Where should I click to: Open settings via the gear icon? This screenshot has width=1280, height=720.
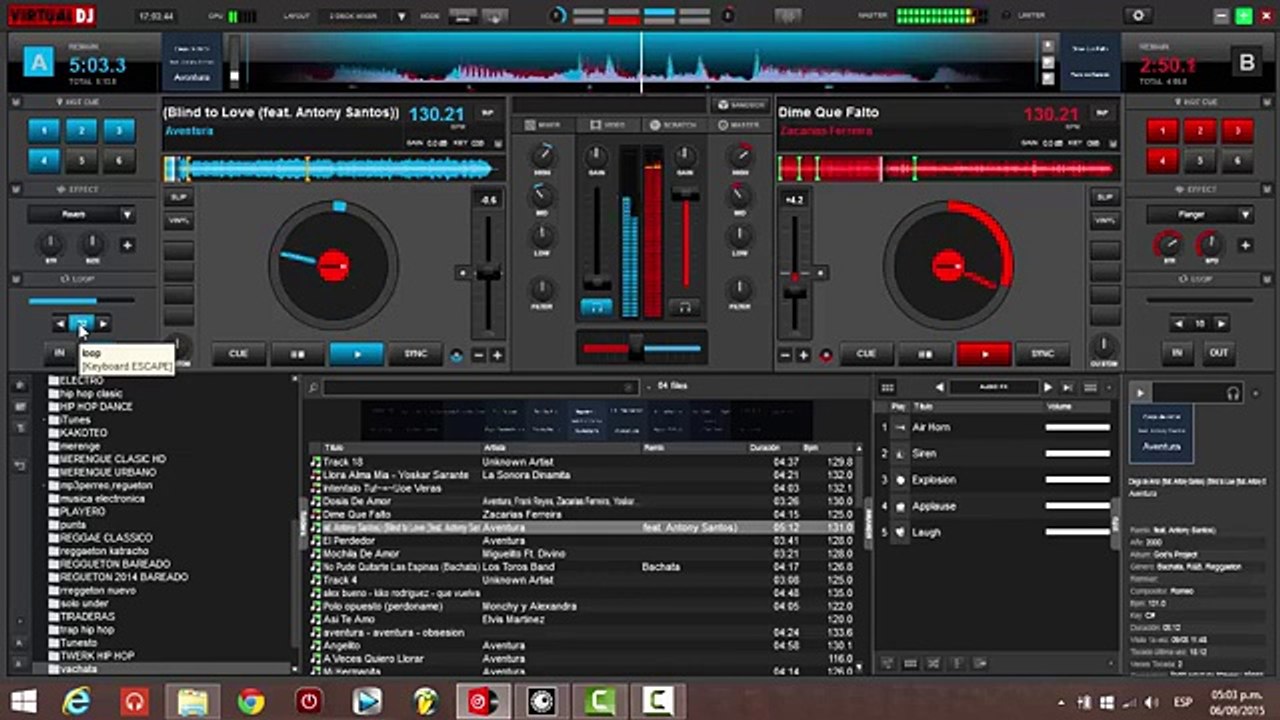[x=1137, y=16]
